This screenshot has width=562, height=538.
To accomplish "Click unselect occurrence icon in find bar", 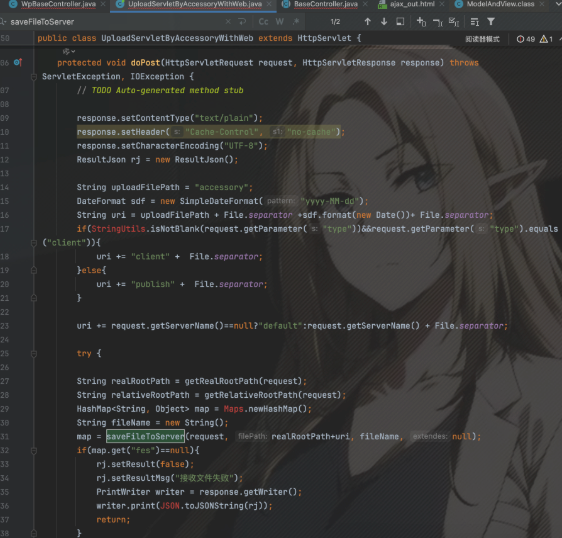I will click(x=438, y=22).
